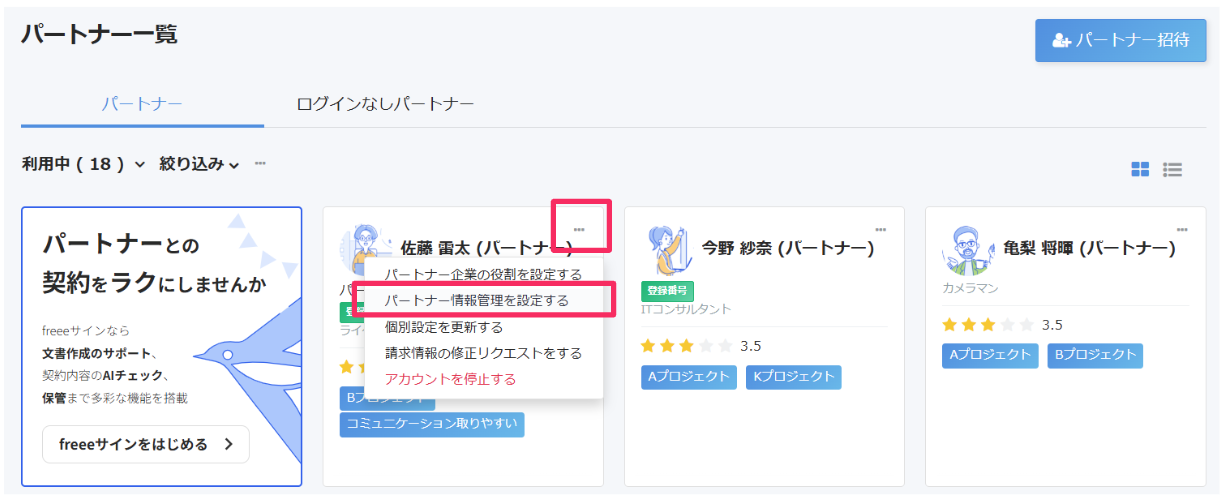Image resolution: width=1224 pixels, height=498 pixels.
Task: Select パートナー企業の役割を設定する menu item
Action: pyautogui.click(x=483, y=274)
